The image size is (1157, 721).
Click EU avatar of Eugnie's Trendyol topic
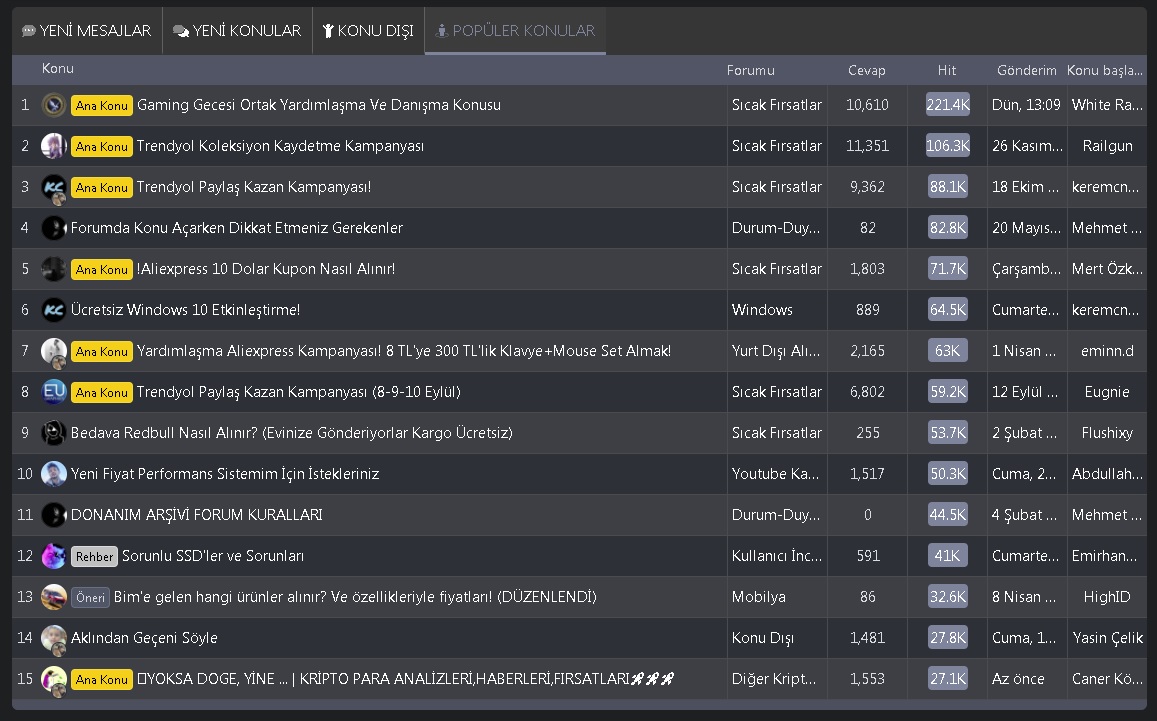point(54,392)
